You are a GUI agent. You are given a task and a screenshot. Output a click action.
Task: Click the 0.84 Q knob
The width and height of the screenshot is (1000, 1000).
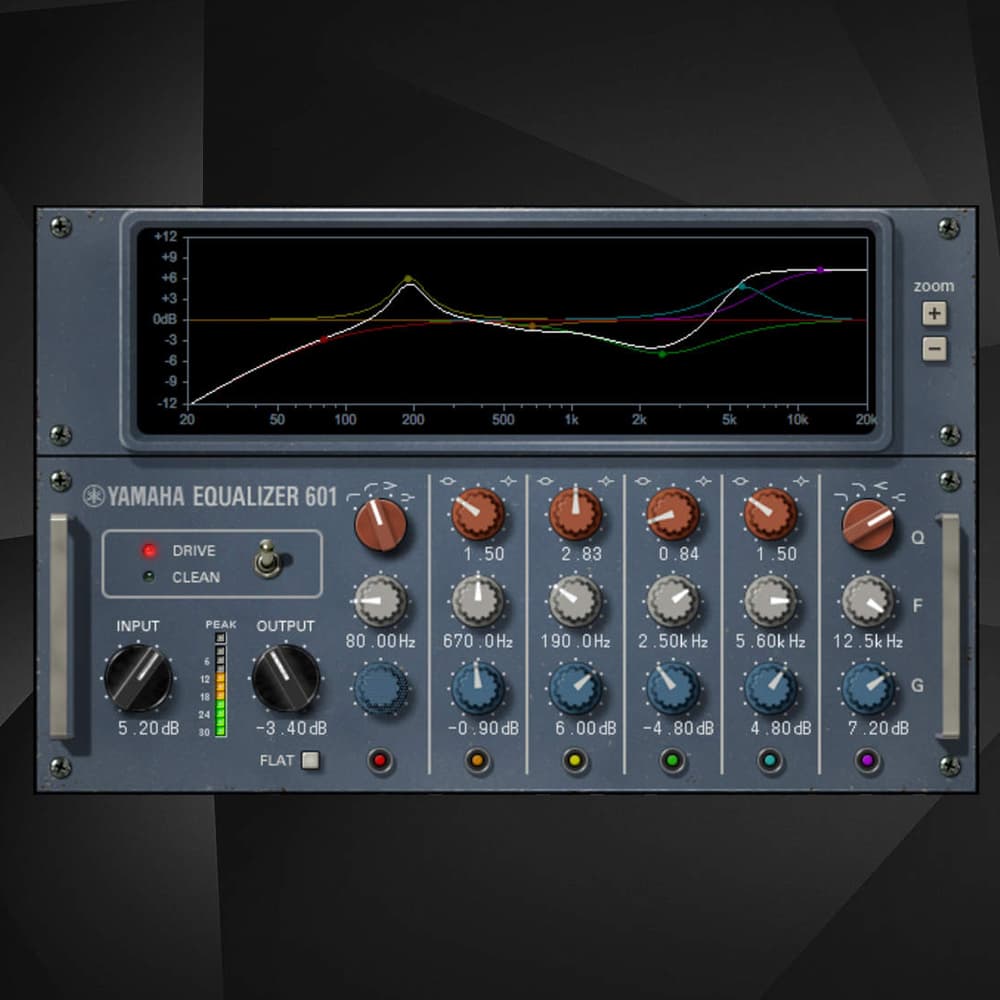point(673,514)
